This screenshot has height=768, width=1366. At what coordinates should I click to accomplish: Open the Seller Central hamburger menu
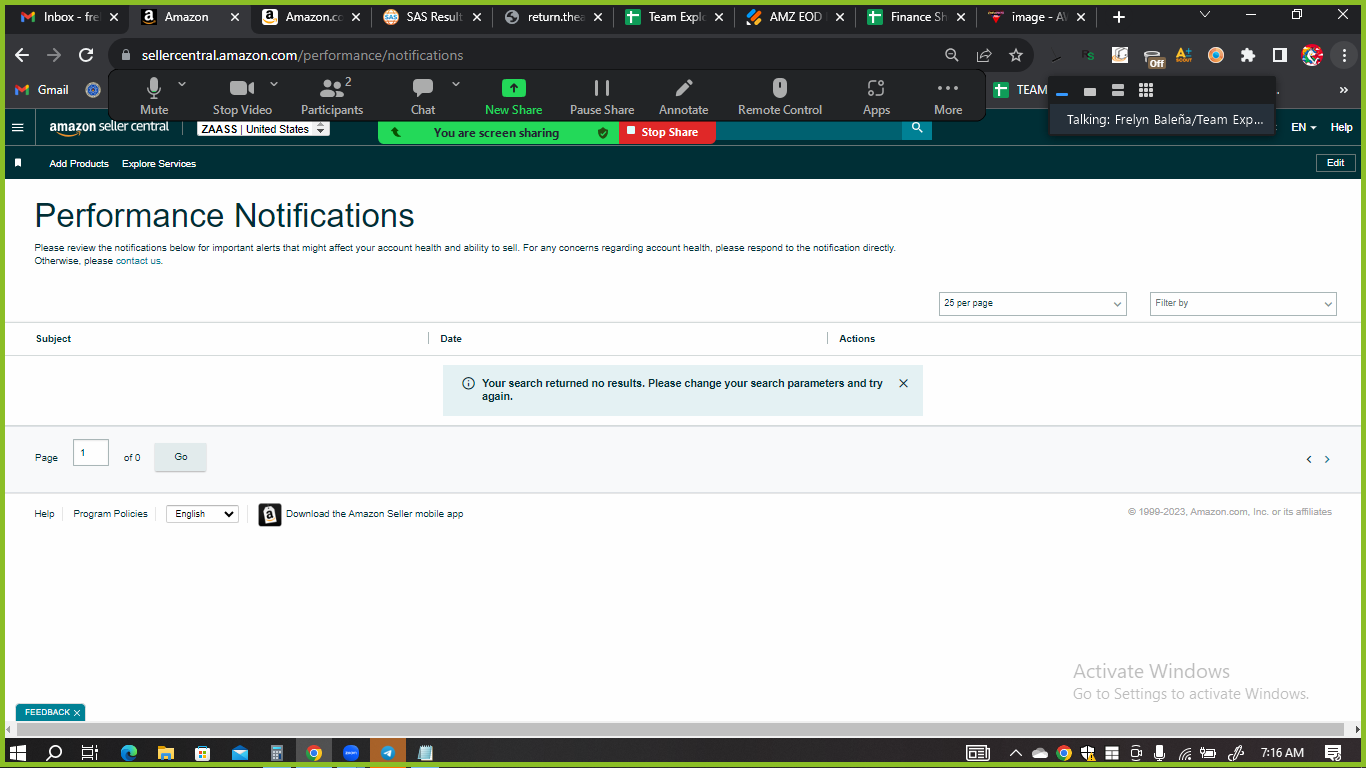pyautogui.click(x=17, y=127)
